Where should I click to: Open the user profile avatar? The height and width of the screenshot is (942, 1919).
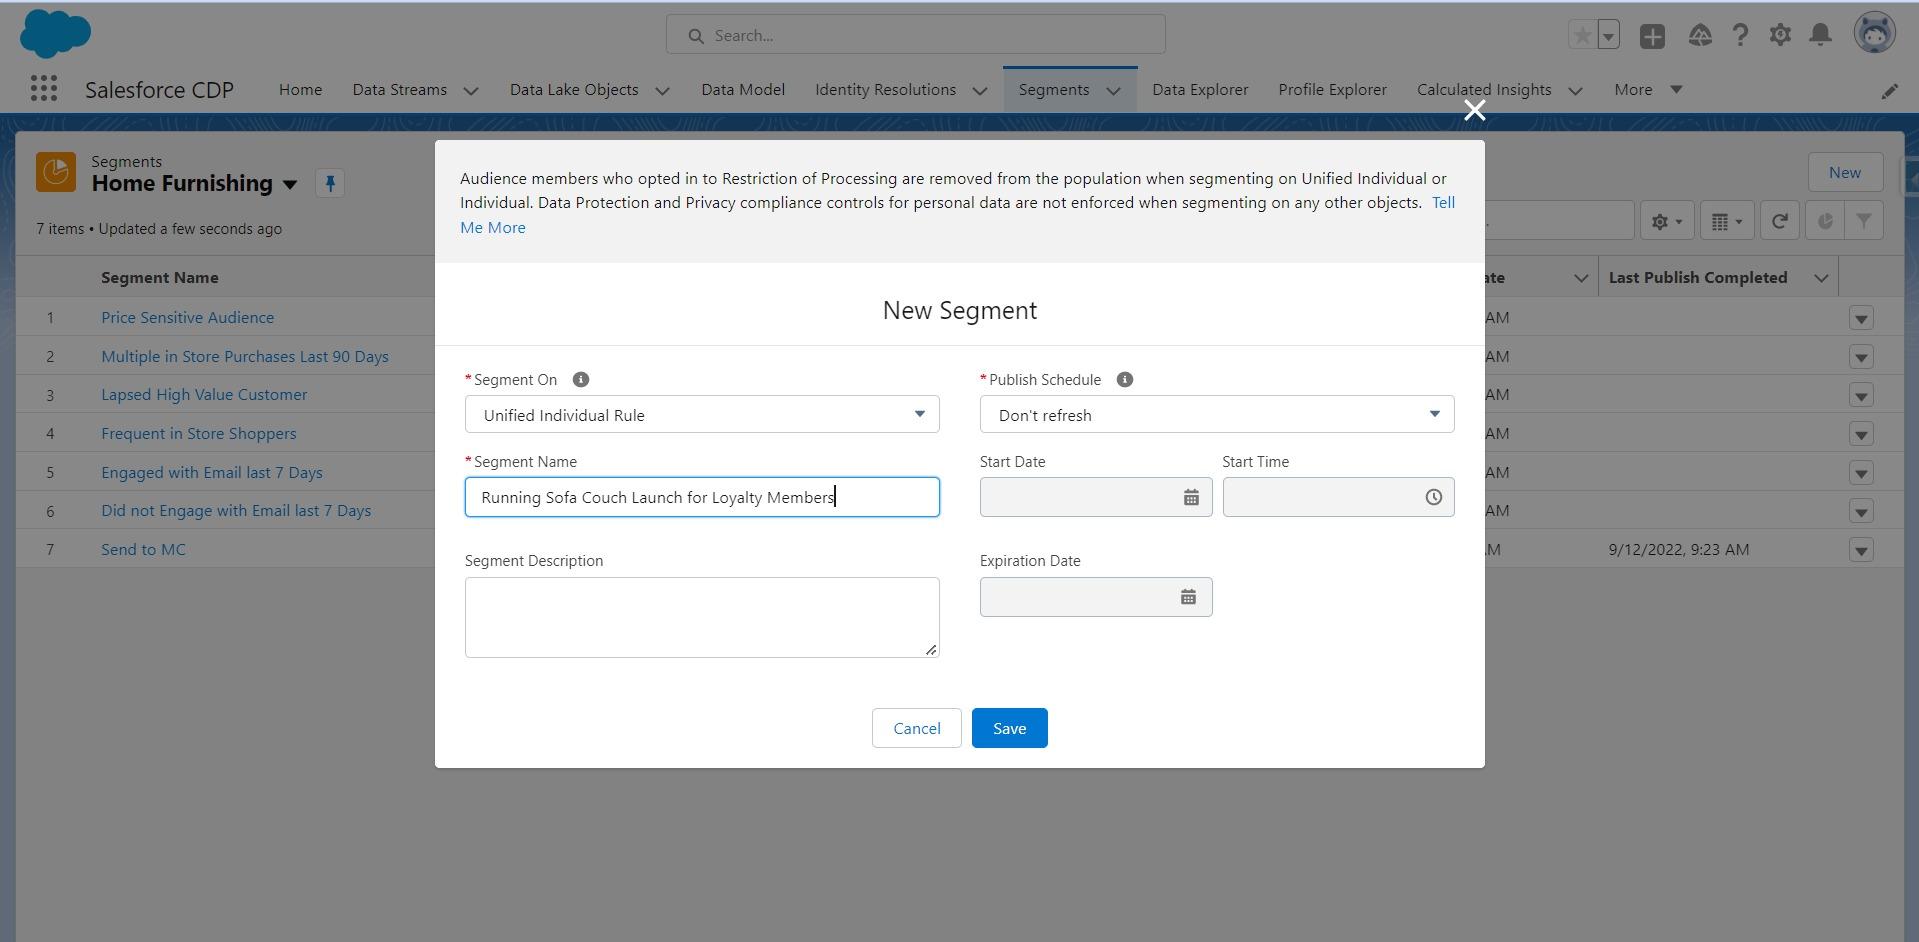[x=1874, y=33]
